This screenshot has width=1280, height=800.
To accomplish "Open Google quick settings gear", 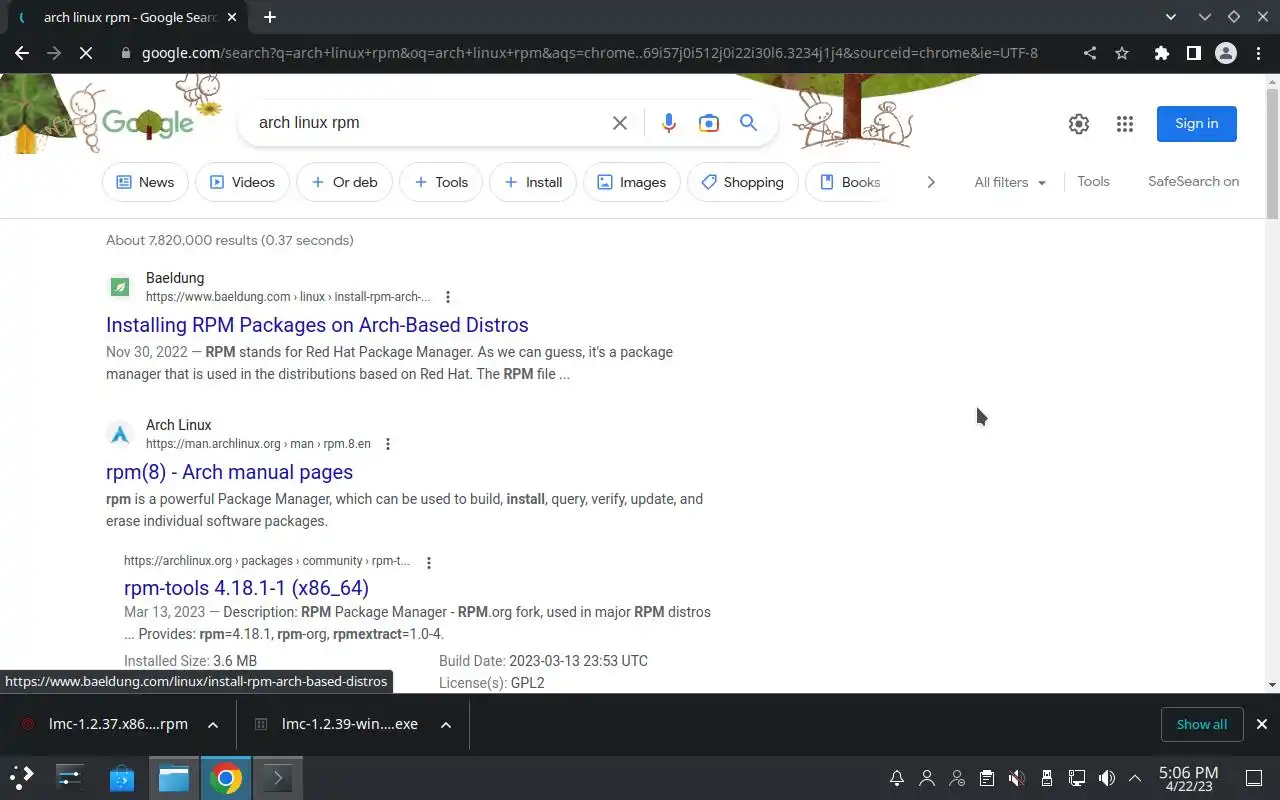I will (x=1079, y=124).
